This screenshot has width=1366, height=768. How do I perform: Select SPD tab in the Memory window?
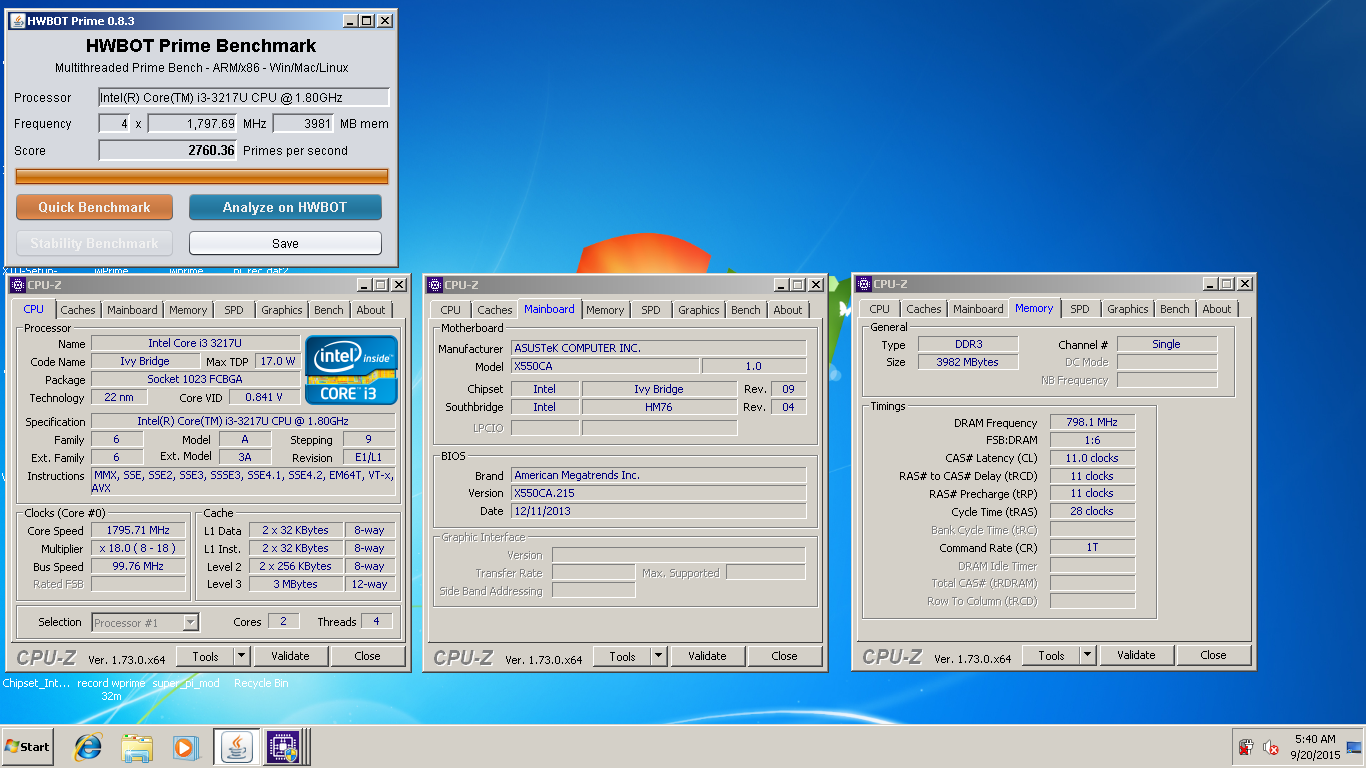[1079, 309]
